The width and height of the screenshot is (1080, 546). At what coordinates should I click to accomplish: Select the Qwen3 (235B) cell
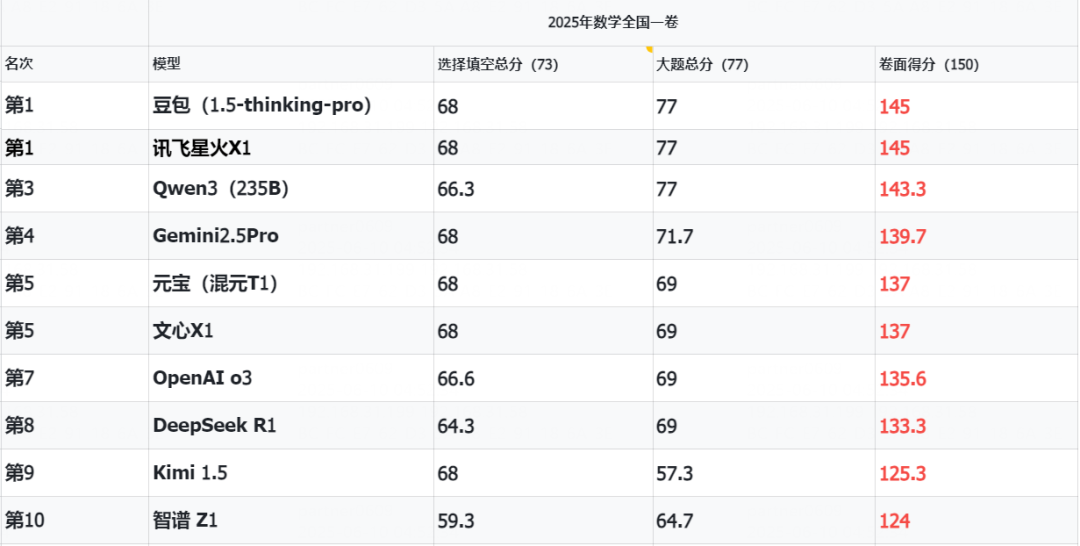click(x=291, y=189)
